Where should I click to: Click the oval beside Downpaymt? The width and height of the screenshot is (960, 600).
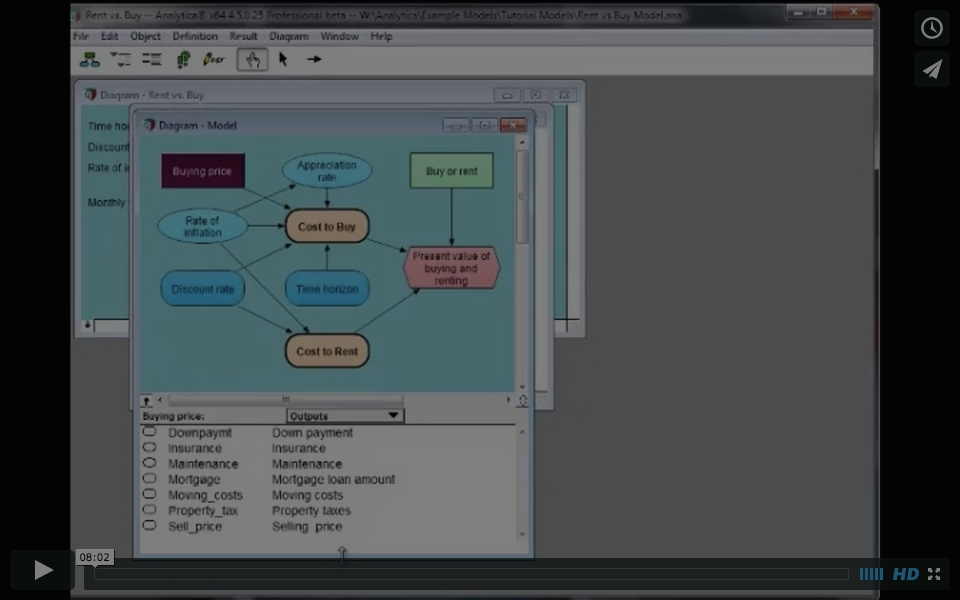click(149, 432)
